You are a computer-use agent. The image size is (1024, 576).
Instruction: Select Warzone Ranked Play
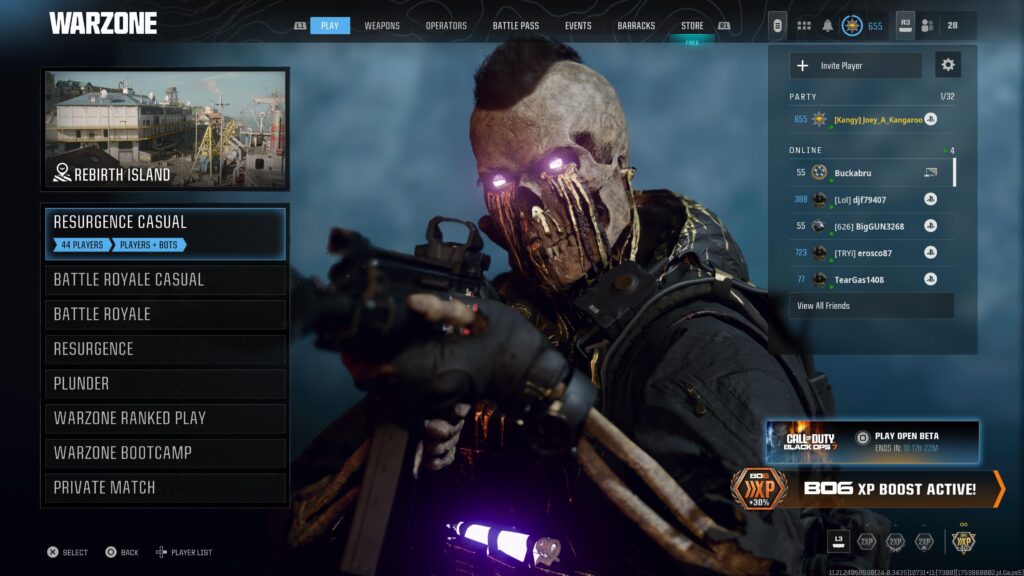(165, 419)
